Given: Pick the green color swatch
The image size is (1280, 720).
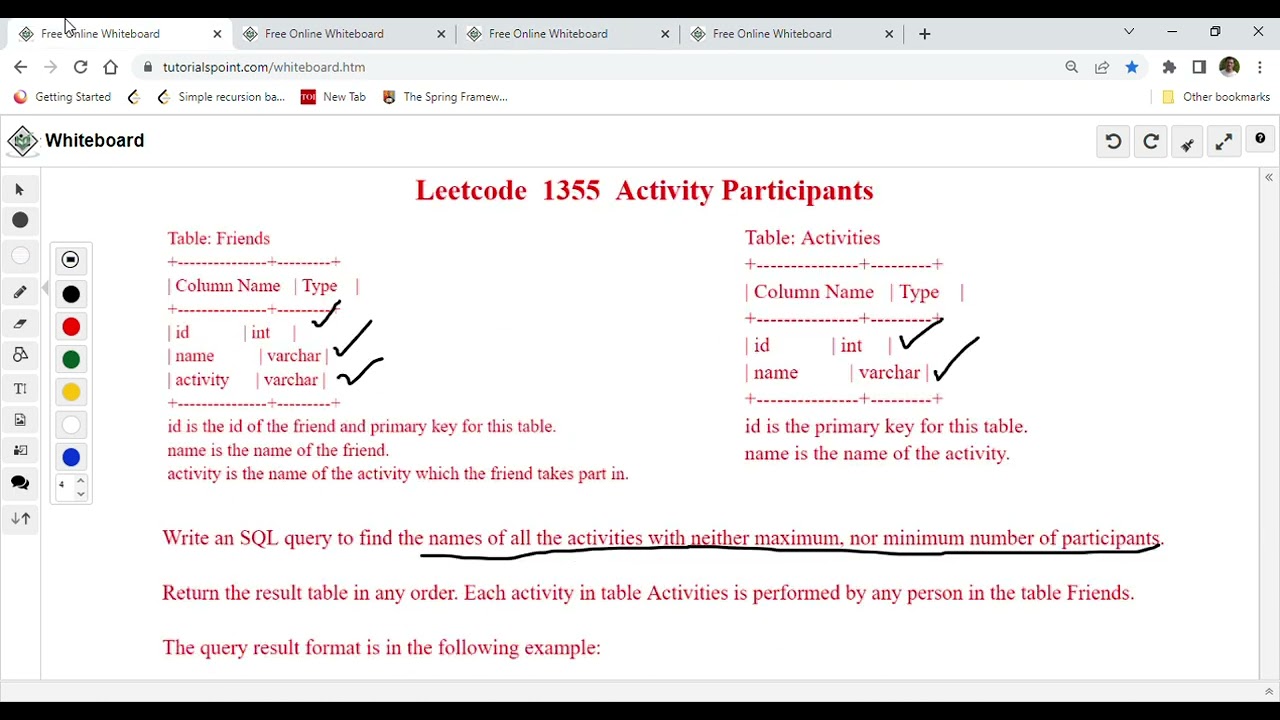Looking at the screenshot, I should pyautogui.click(x=71, y=359).
